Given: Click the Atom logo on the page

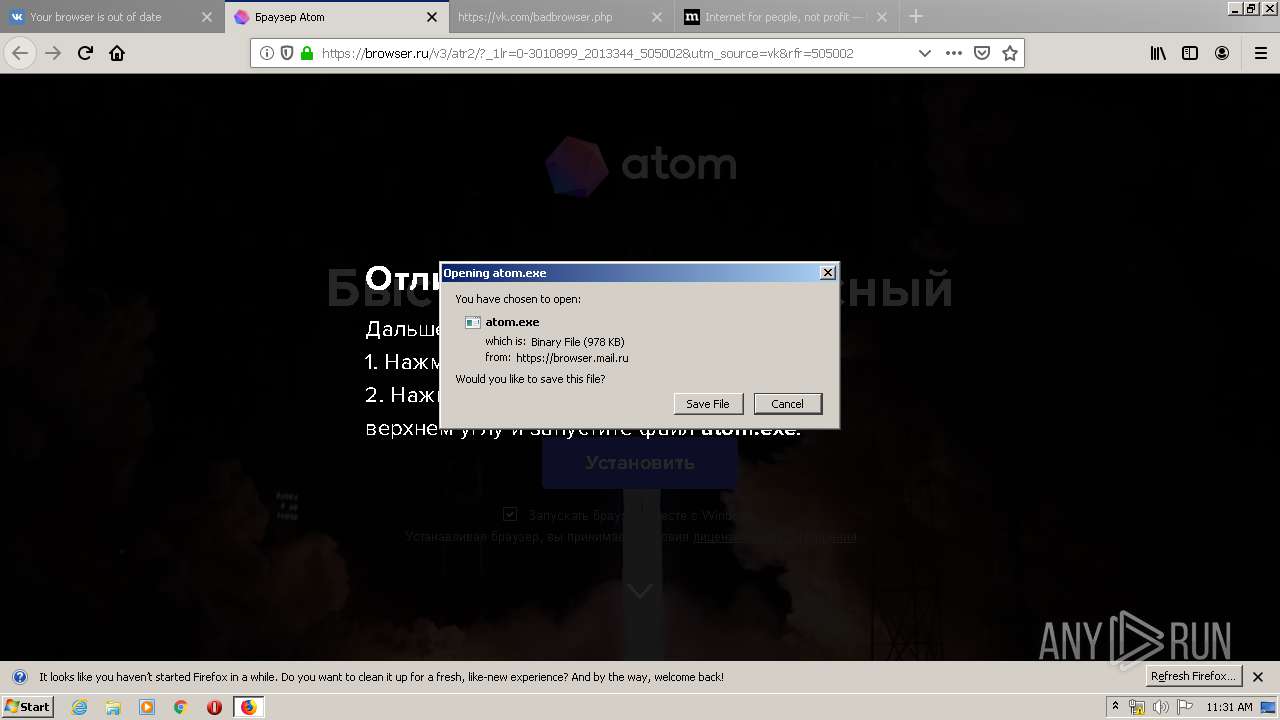Looking at the screenshot, I should click(641, 165).
